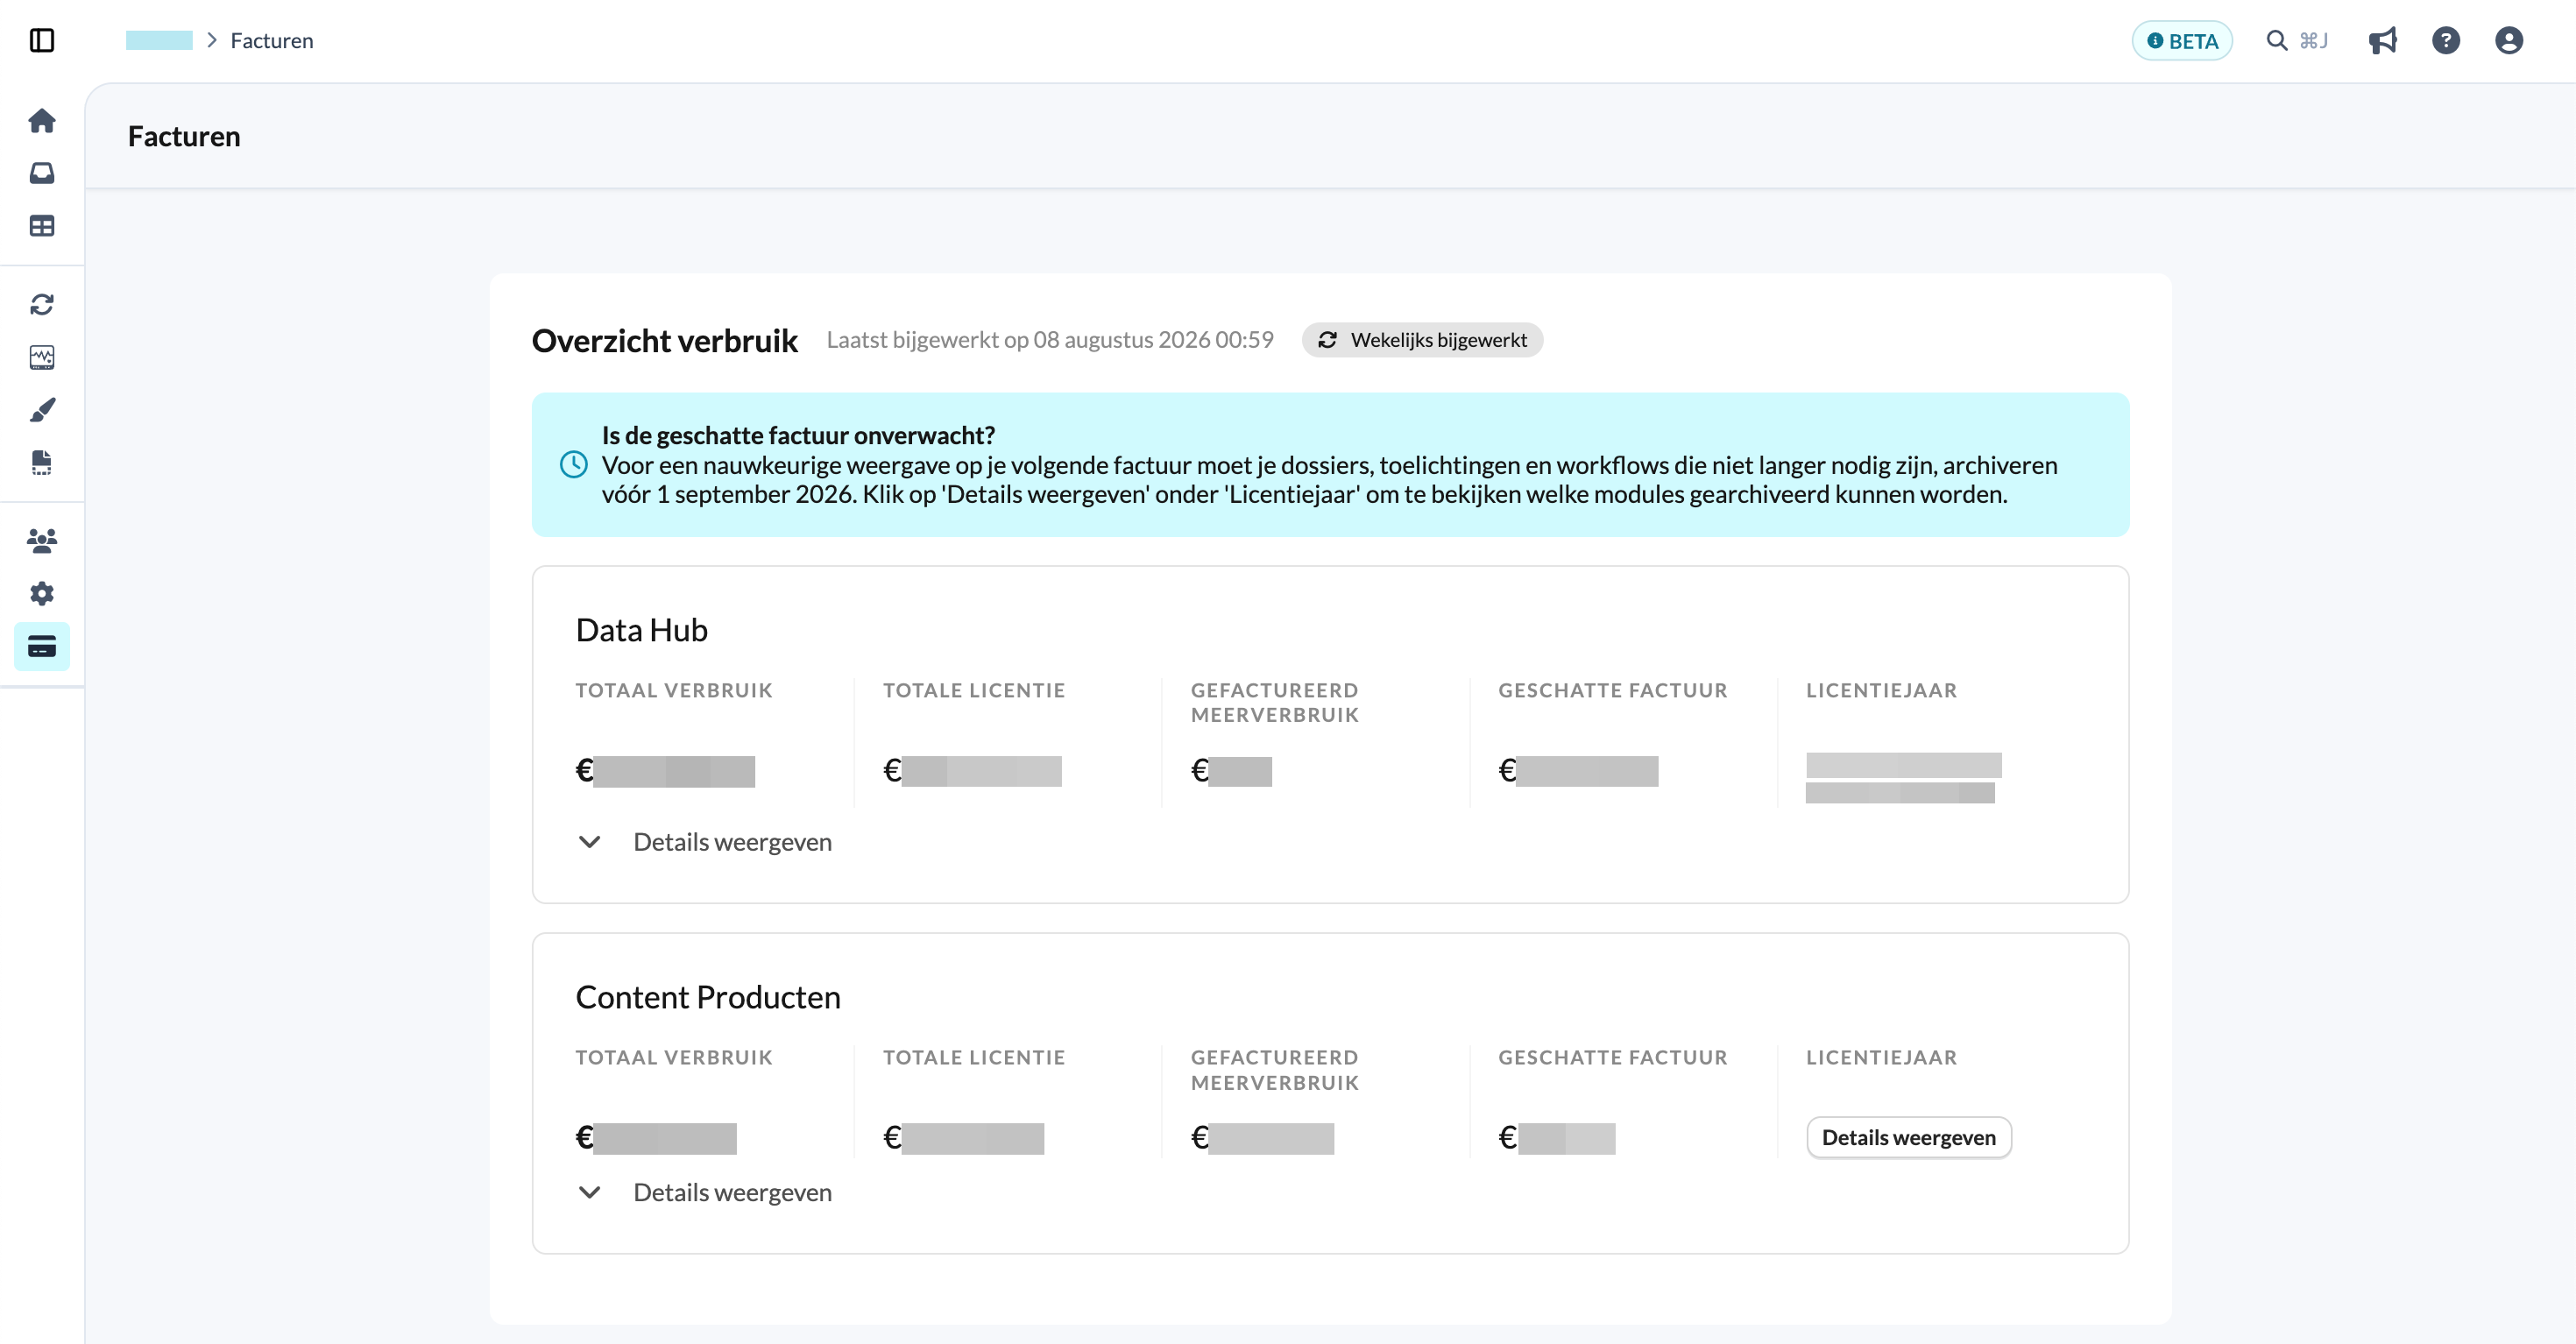Click Data Hub 'LICENTIEJAAR' label
The height and width of the screenshot is (1344, 2576).
coord(1882,690)
